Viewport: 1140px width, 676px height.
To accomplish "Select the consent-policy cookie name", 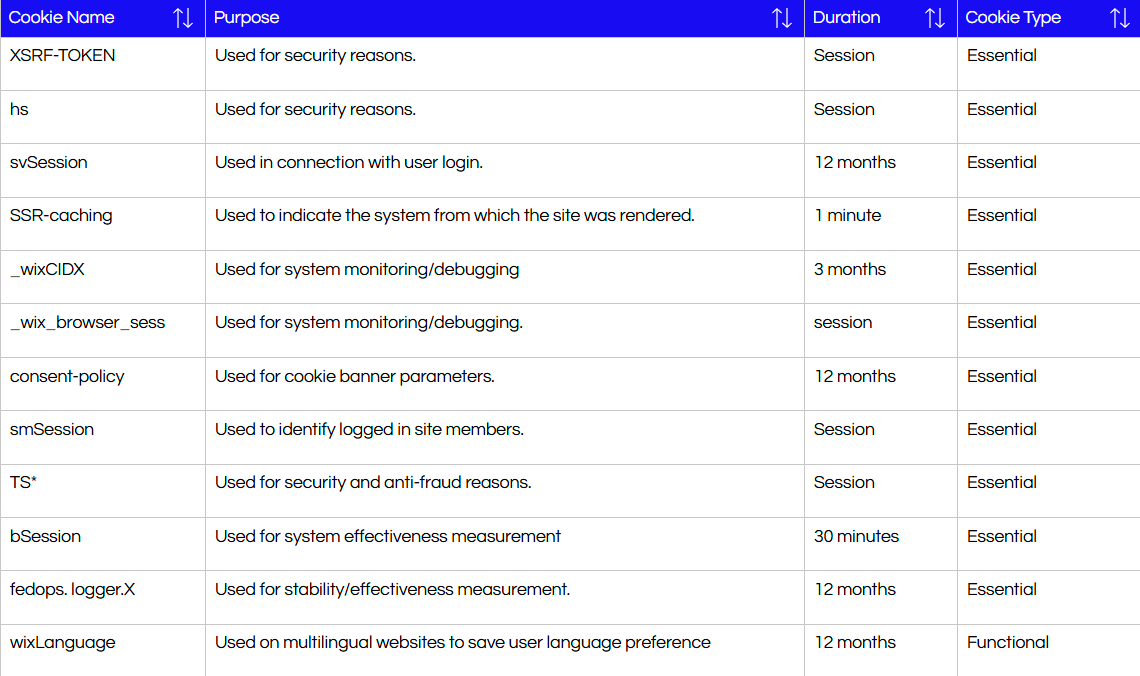I will click(x=67, y=377).
